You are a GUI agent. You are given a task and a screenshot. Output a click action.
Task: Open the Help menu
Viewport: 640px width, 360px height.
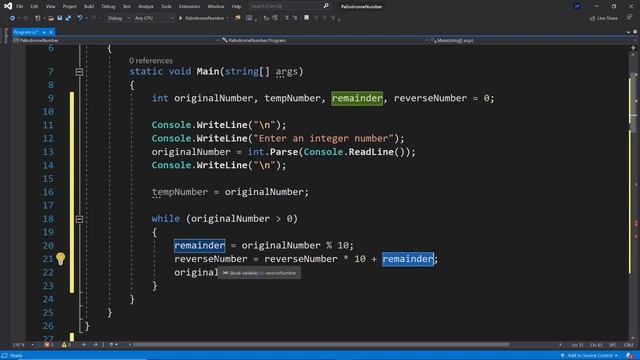236,7
